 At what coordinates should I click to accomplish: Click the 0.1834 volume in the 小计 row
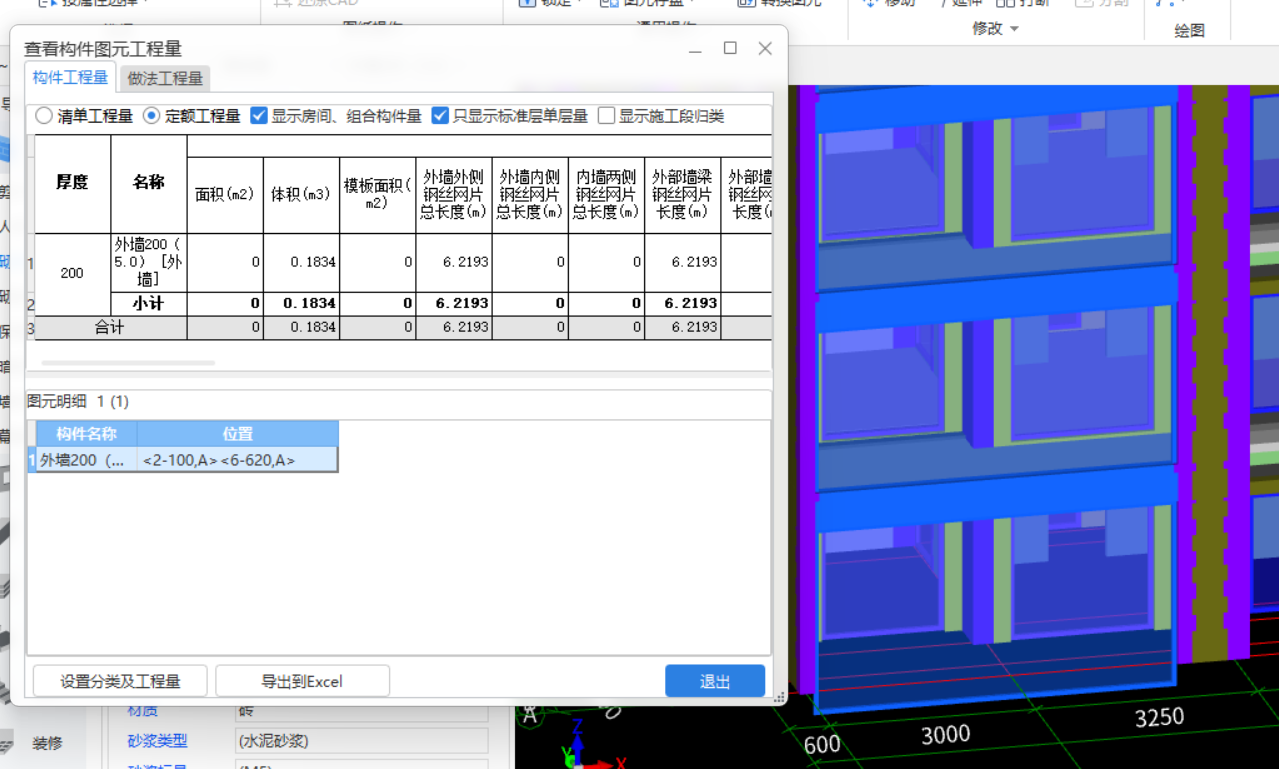pyautogui.click(x=301, y=303)
